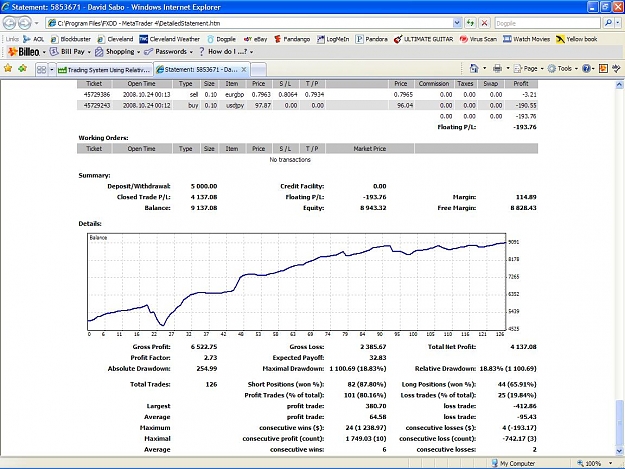Open the tab list dropdown arrow
The image size is (625, 469).
51,70
